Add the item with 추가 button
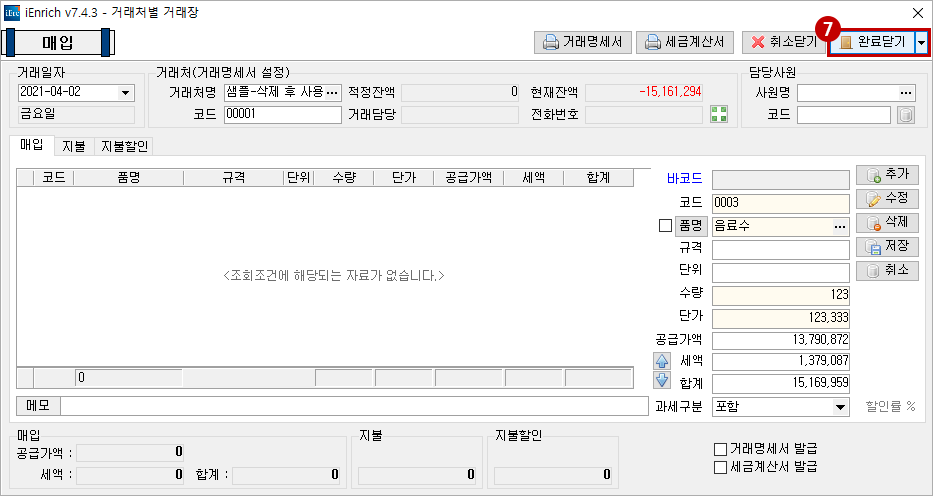The width and height of the screenshot is (933, 496). click(x=887, y=175)
